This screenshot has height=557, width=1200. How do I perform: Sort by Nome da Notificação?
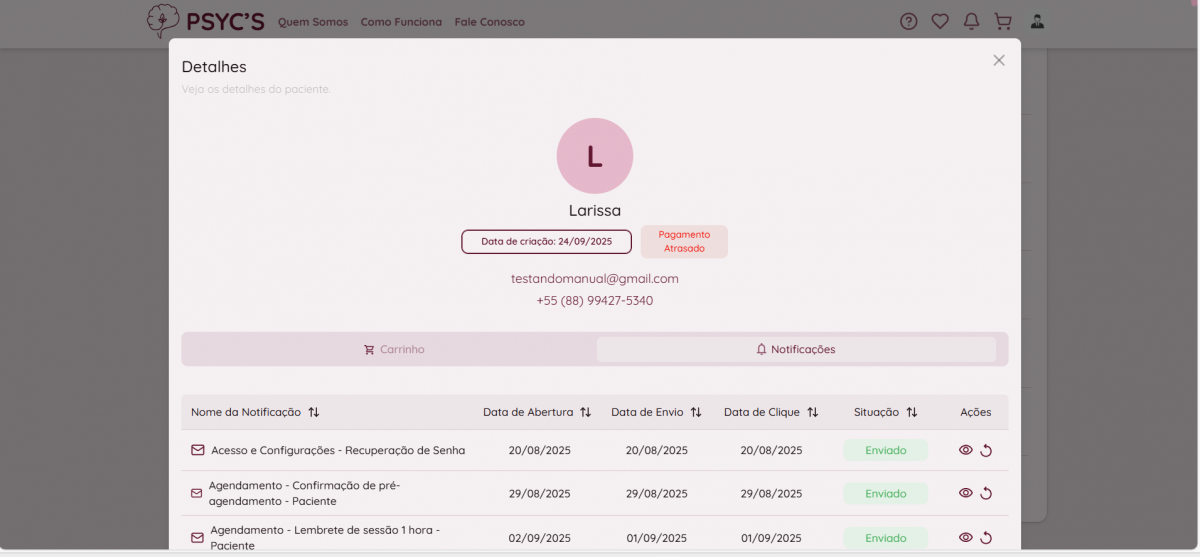coord(314,412)
